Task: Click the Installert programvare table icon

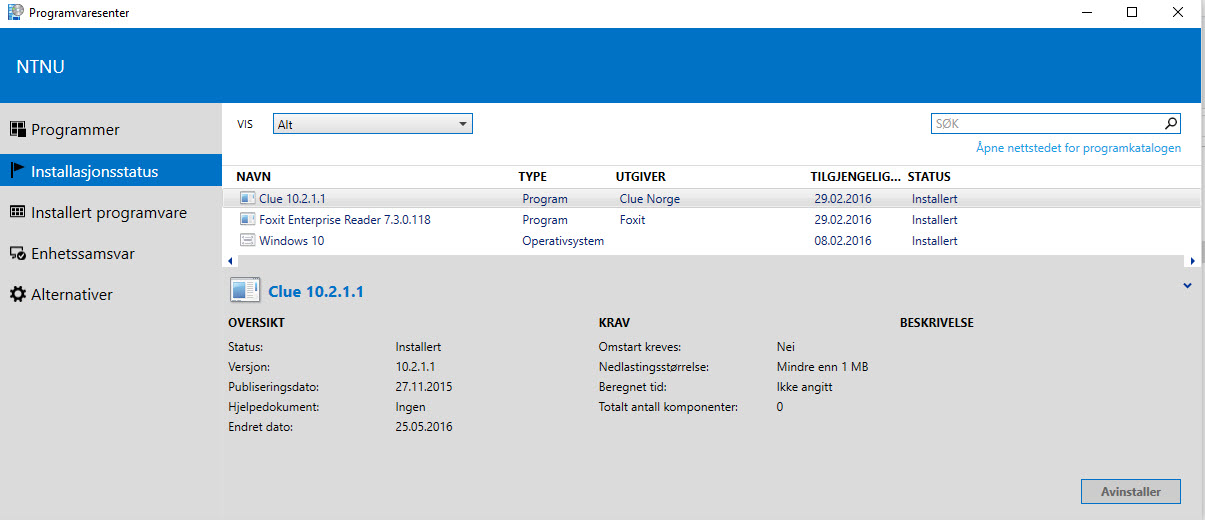Action: [17, 212]
